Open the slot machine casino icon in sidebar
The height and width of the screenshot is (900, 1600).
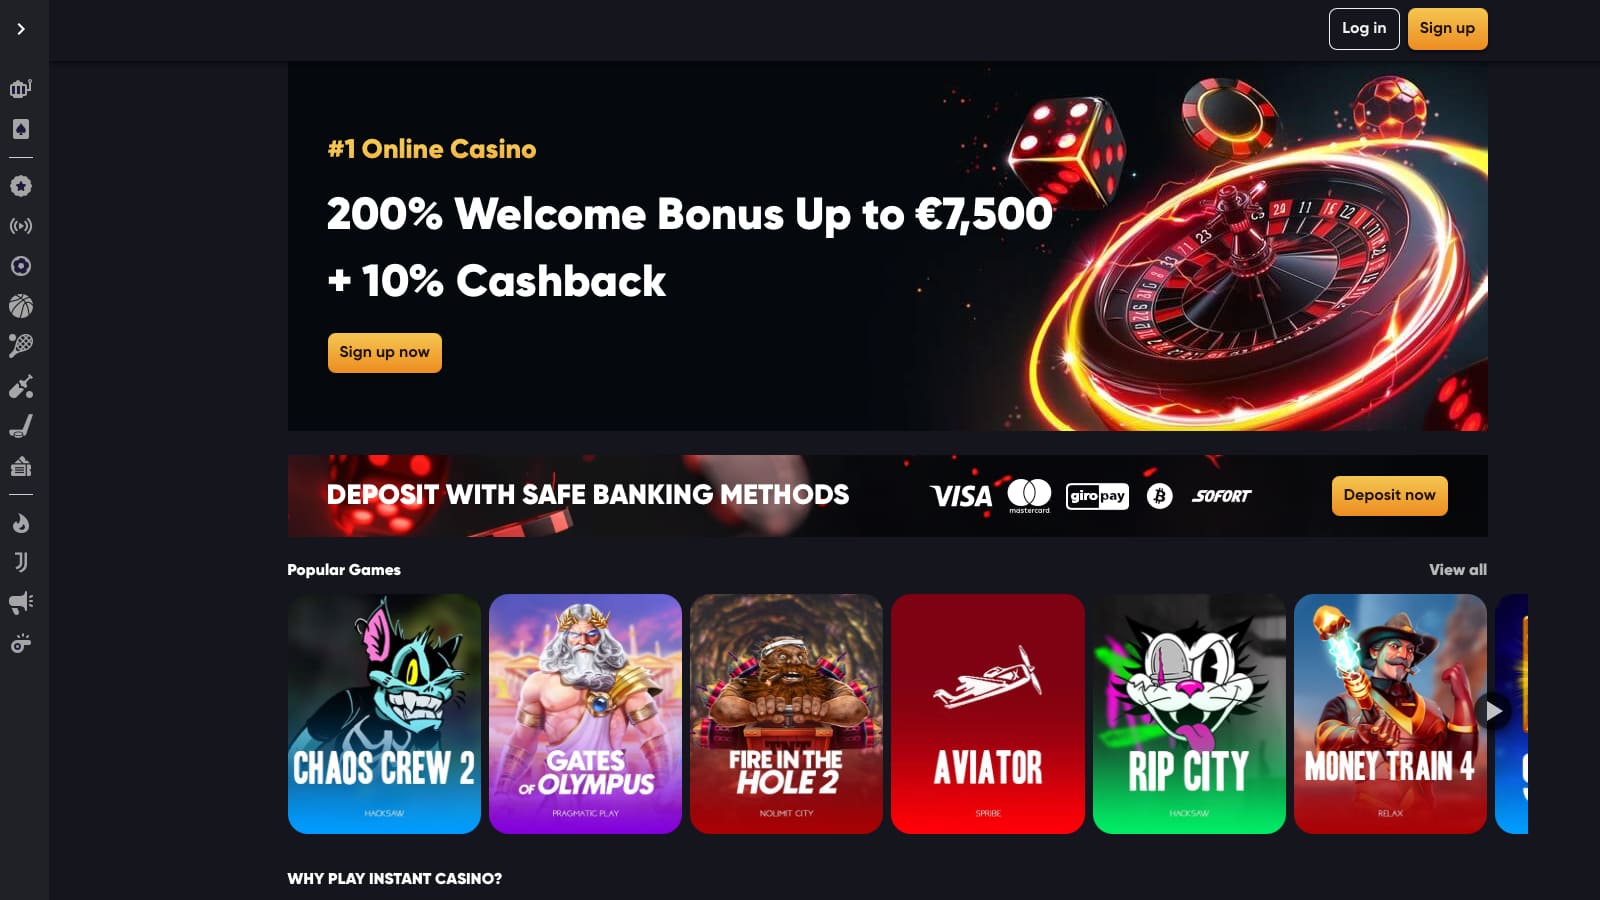21,88
